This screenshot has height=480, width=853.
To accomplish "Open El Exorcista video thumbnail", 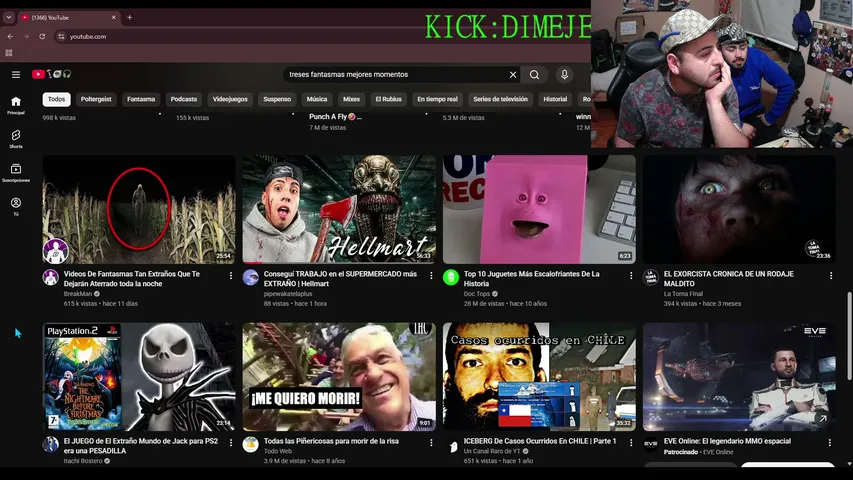I will (x=739, y=210).
